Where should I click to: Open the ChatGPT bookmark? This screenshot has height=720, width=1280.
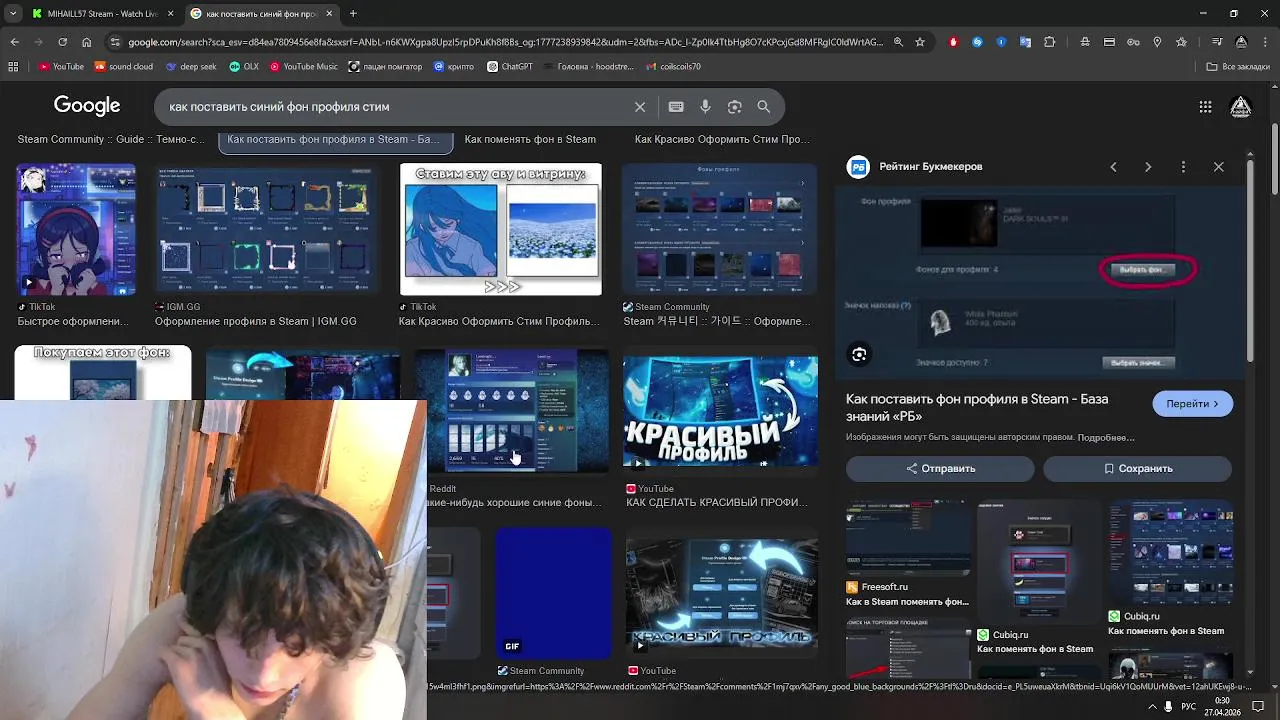(510, 67)
